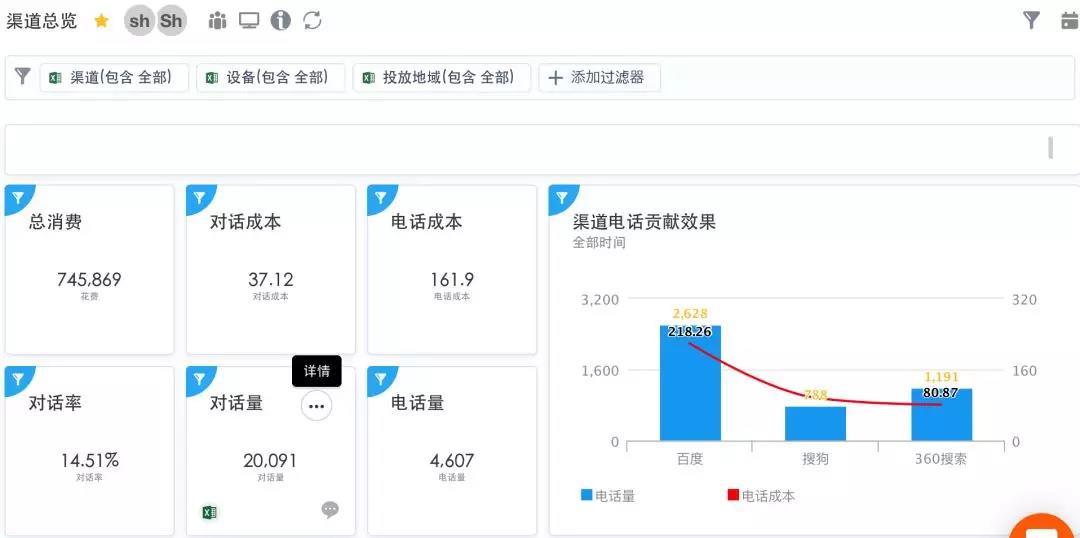Click the capital 'Sh' user avatar

pyautogui.click(x=171, y=21)
